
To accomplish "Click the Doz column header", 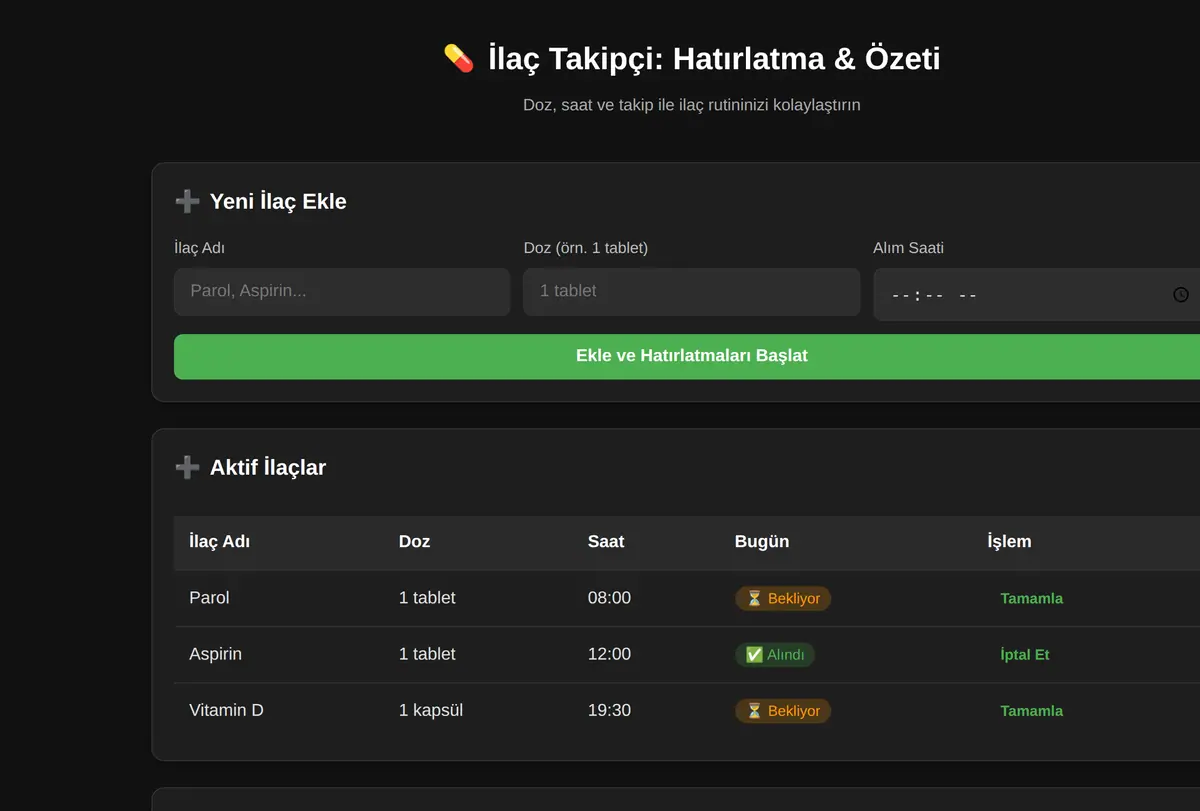I will [x=414, y=541].
